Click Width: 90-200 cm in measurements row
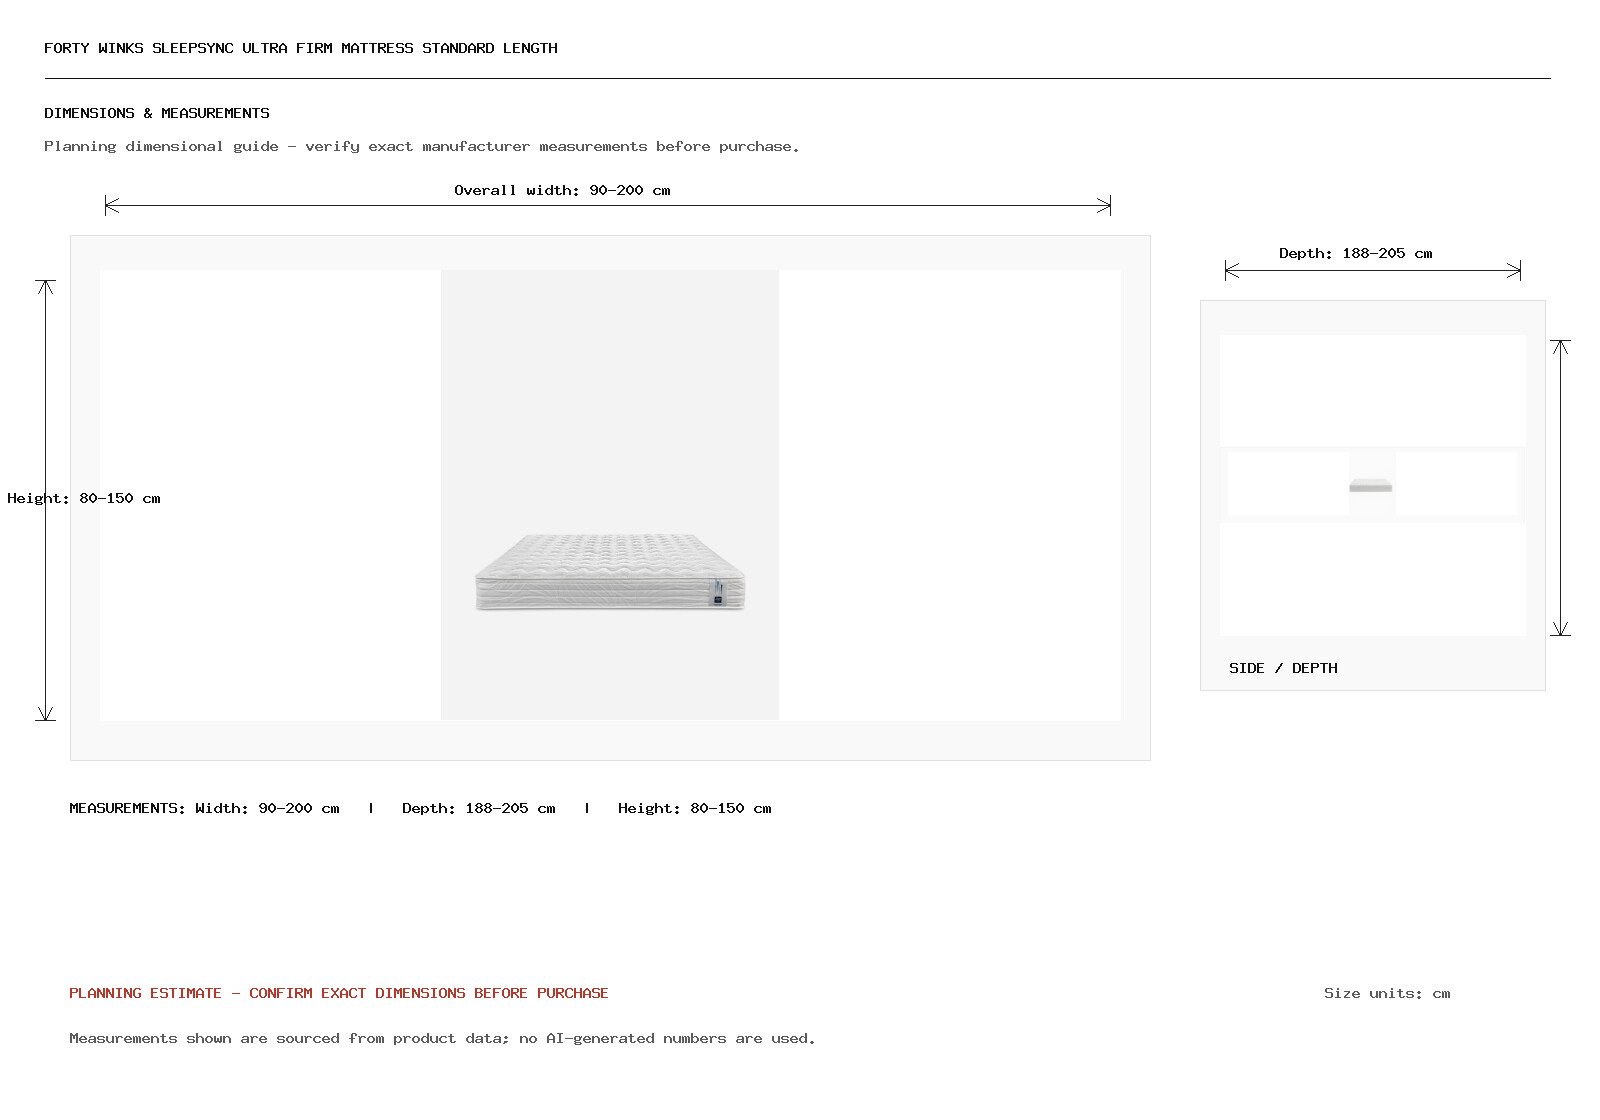This screenshot has width=1600, height=1120. 267,808
